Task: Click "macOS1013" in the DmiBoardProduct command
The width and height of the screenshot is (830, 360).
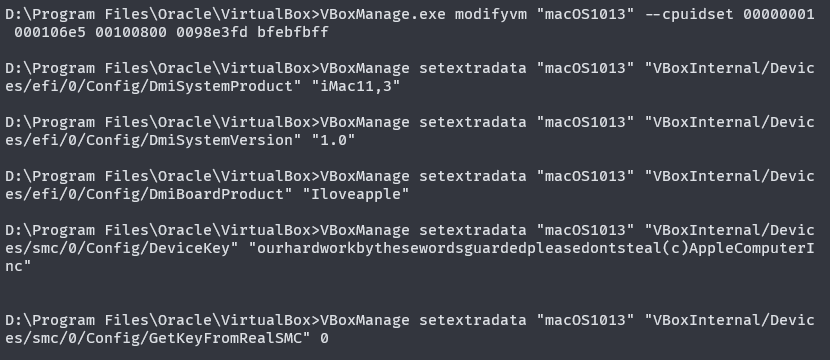Action: tap(585, 176)
